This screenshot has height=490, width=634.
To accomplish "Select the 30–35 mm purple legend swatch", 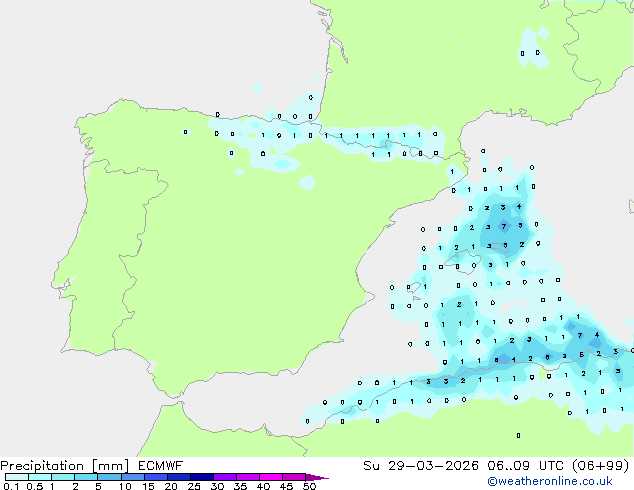I will (224, 477).
